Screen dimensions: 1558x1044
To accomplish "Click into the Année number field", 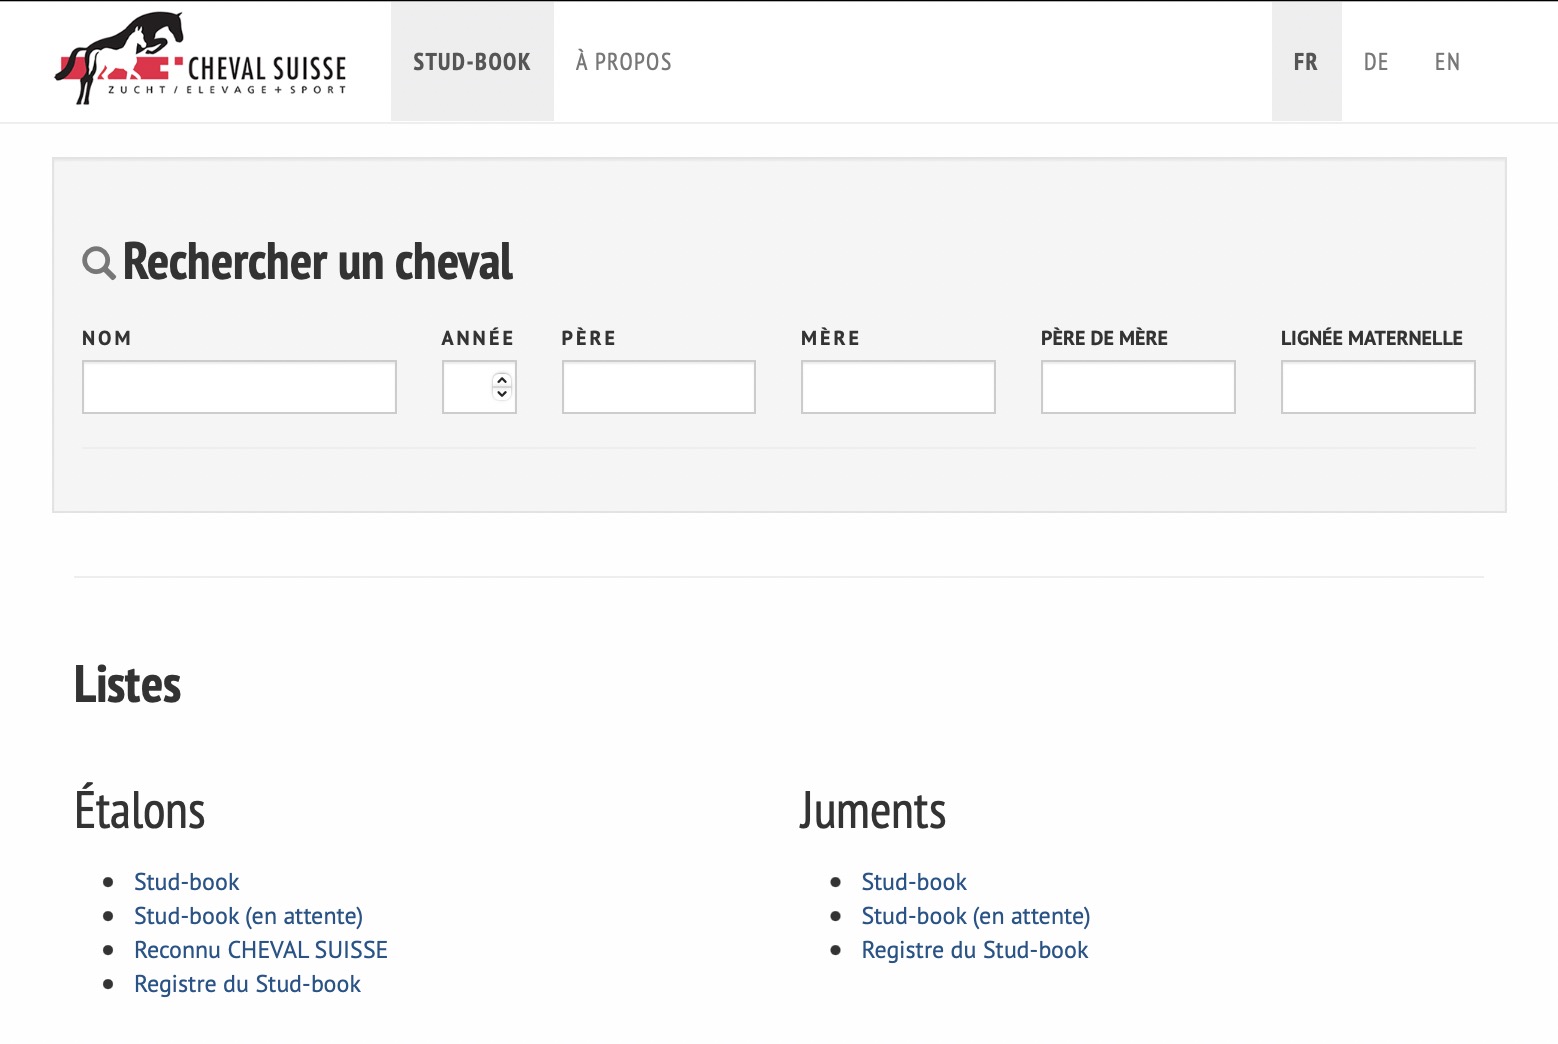I will 466,387.
